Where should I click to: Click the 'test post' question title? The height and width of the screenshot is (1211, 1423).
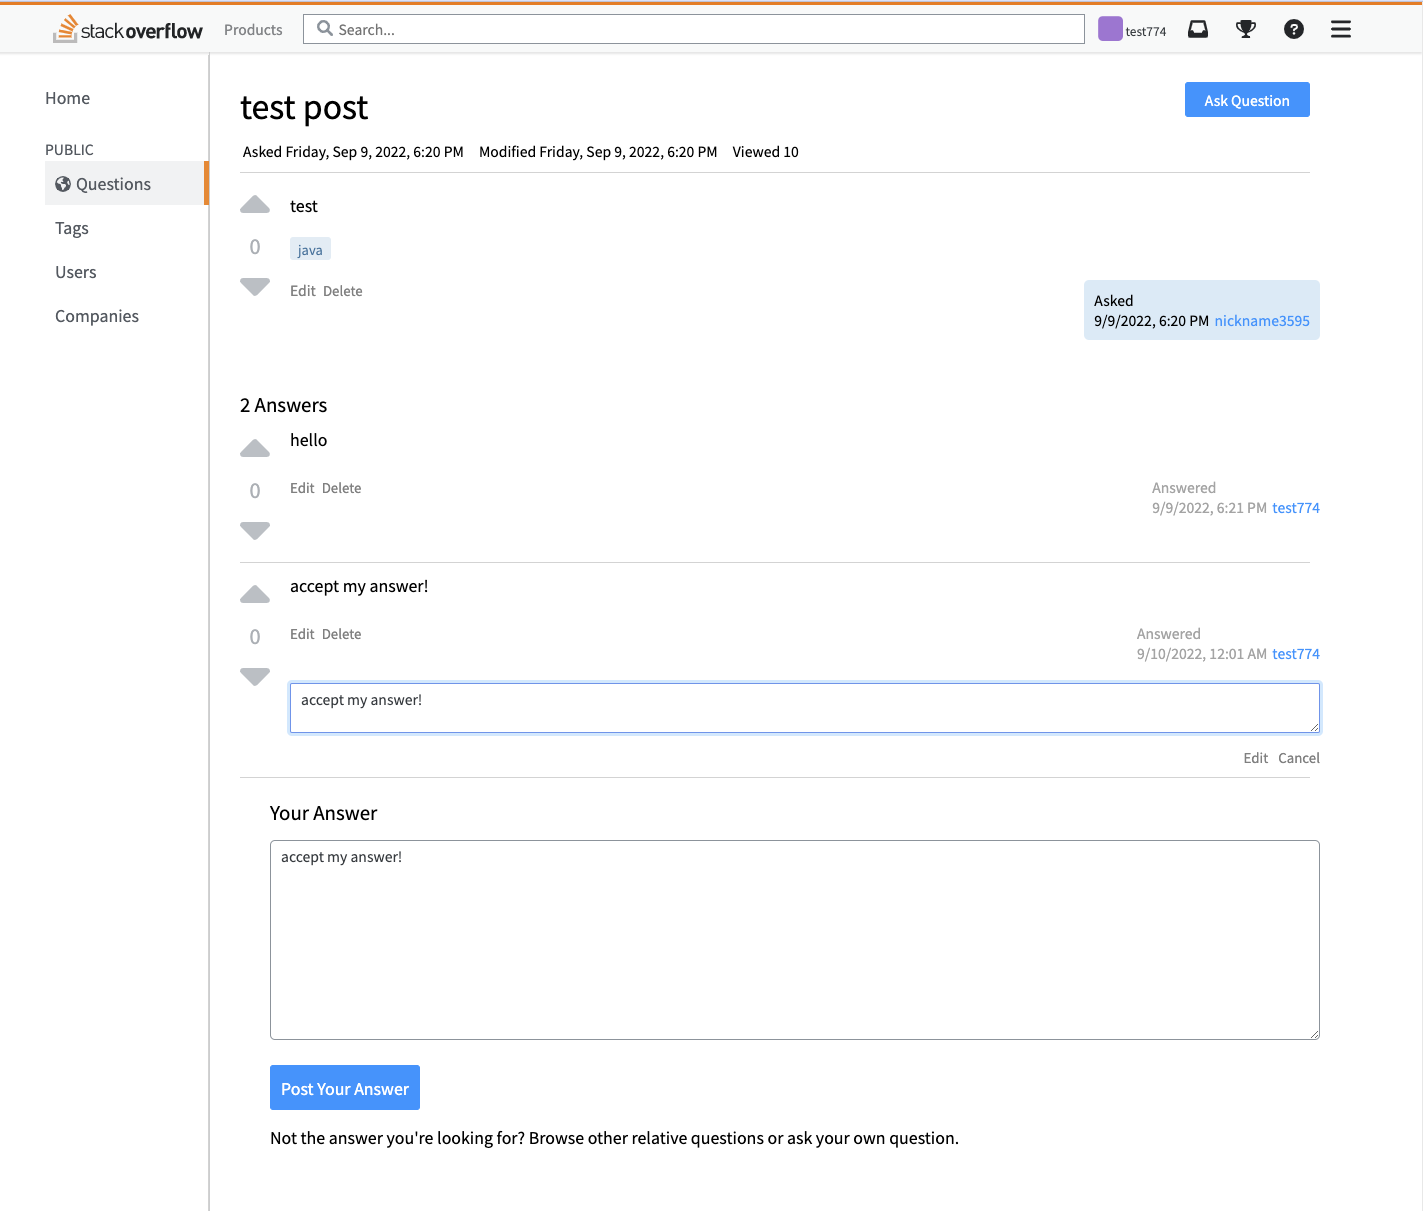304,108
